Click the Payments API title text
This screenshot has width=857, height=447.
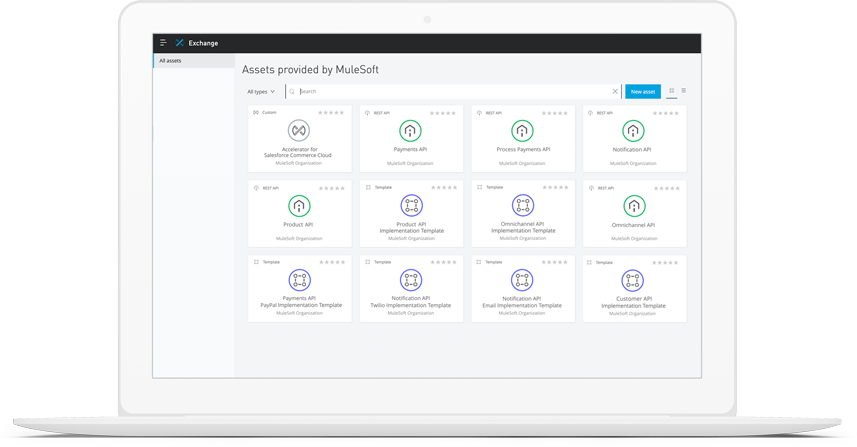coord(410,149)
